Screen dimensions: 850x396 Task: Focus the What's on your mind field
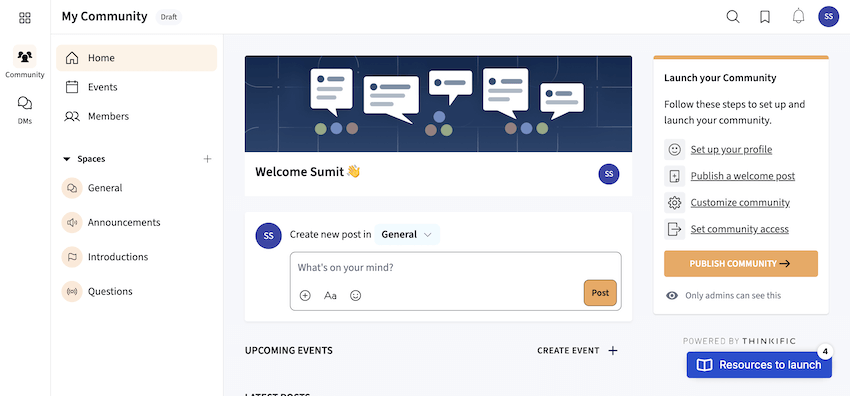coord(455,268)
